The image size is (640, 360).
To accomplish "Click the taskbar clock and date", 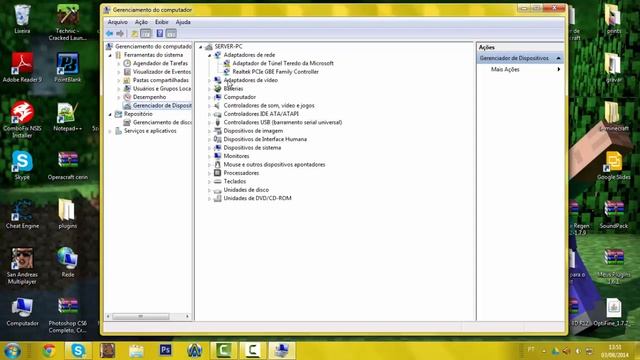I will 615,351.
